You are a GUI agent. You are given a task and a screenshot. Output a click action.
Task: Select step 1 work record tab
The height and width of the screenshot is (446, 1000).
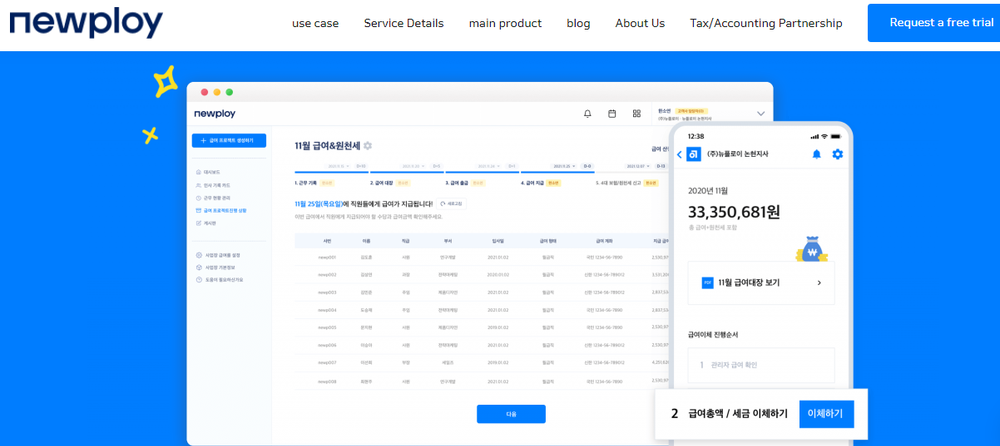[x=315, y=183]
